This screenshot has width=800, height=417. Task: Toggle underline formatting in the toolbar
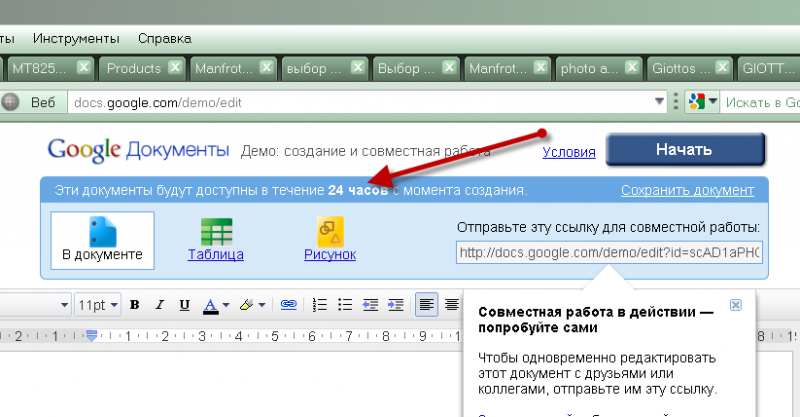pos(184,305)
